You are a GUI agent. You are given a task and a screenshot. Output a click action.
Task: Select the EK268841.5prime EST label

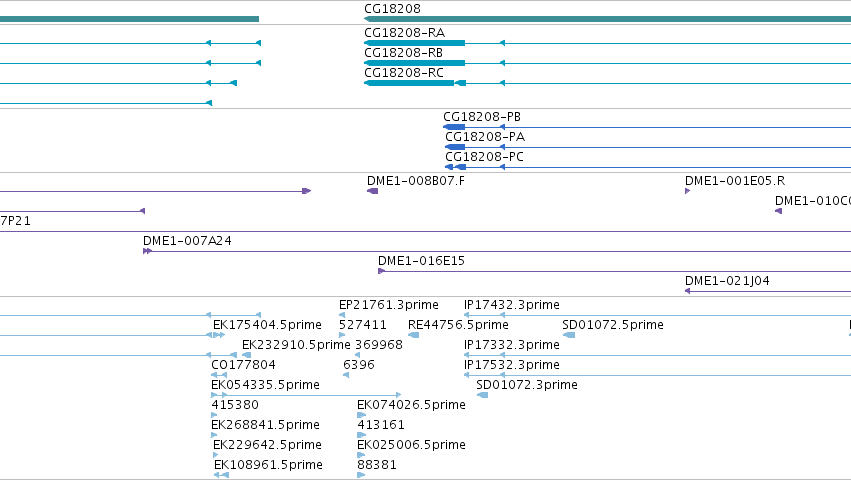pyautogui.click(x=265, y=425)
